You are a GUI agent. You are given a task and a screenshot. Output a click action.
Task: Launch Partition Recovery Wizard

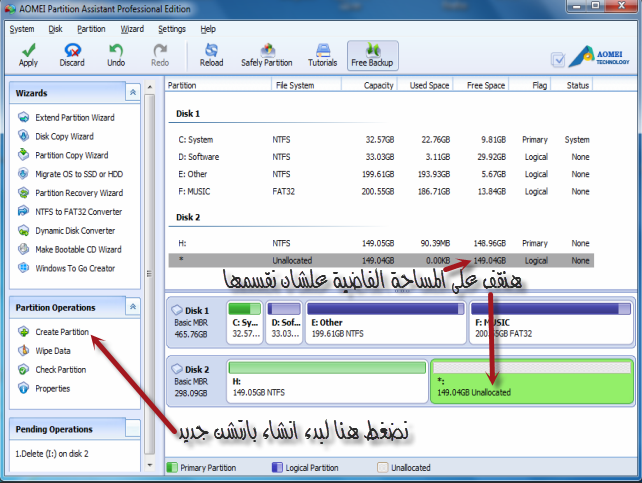coord(79,193)
